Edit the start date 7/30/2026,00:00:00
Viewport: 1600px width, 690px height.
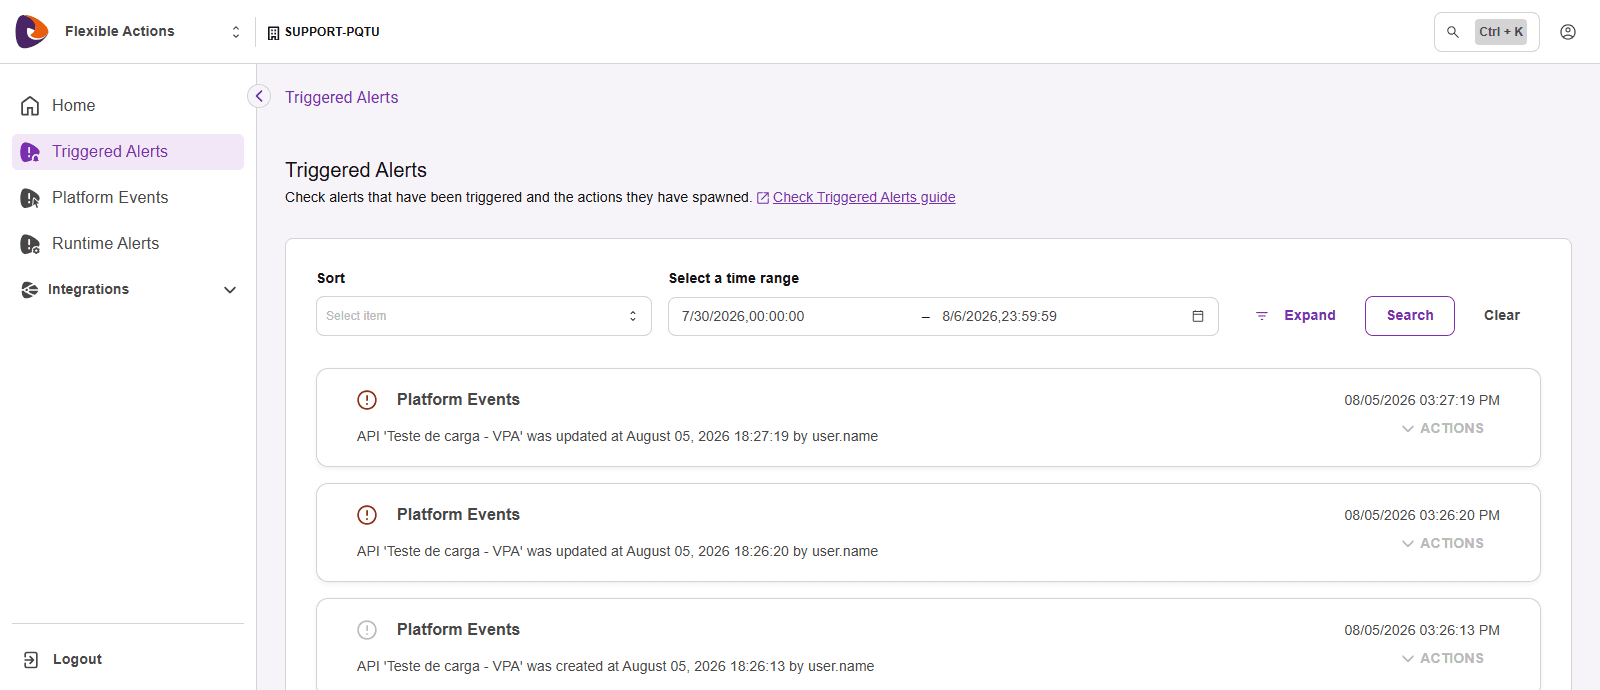[743, 317]
